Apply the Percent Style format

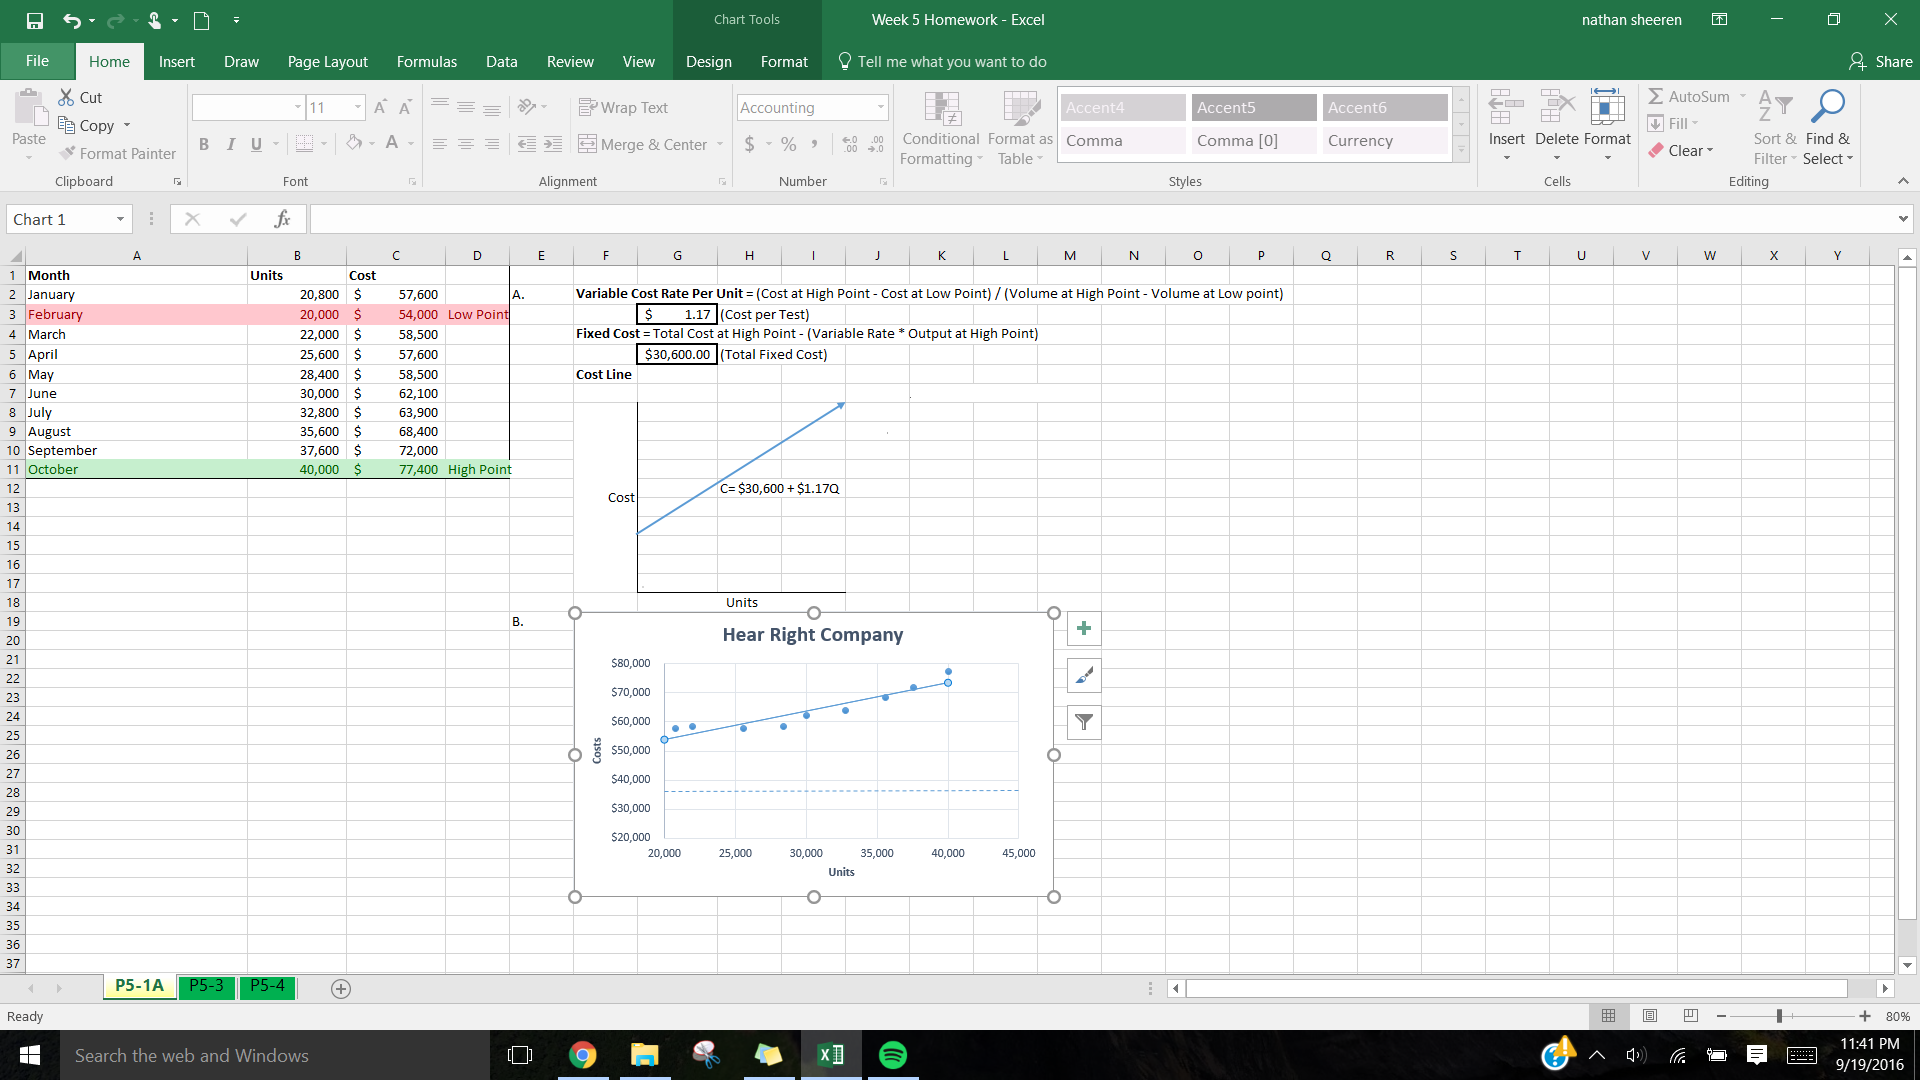click(x=788, y=144)
